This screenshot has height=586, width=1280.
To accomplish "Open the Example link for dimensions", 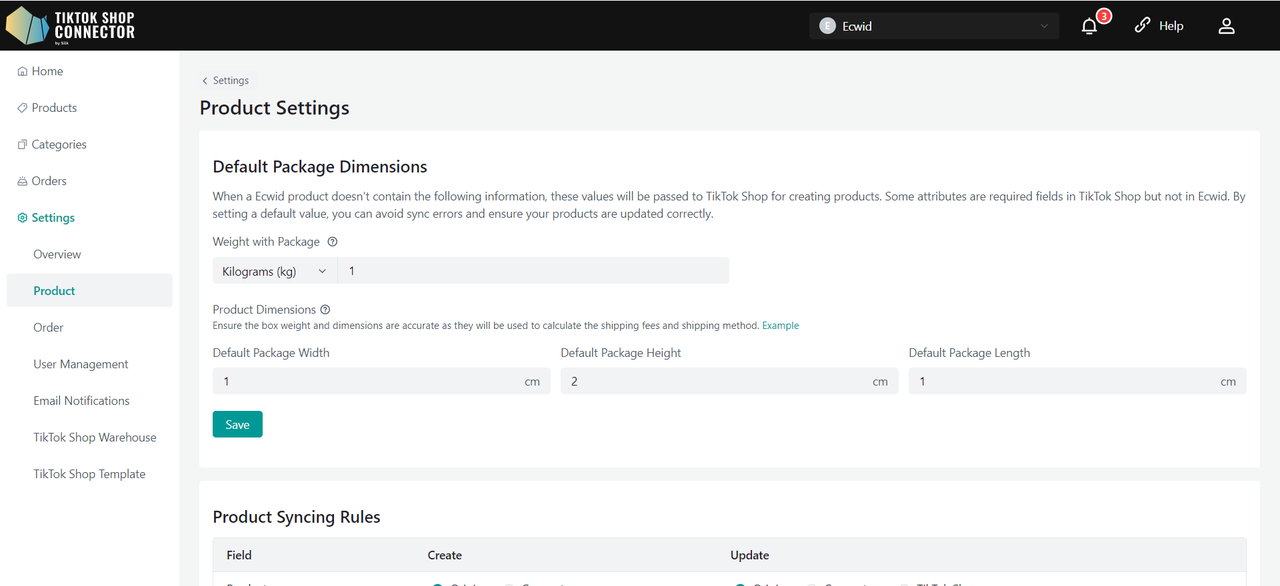I will point(780,326).
